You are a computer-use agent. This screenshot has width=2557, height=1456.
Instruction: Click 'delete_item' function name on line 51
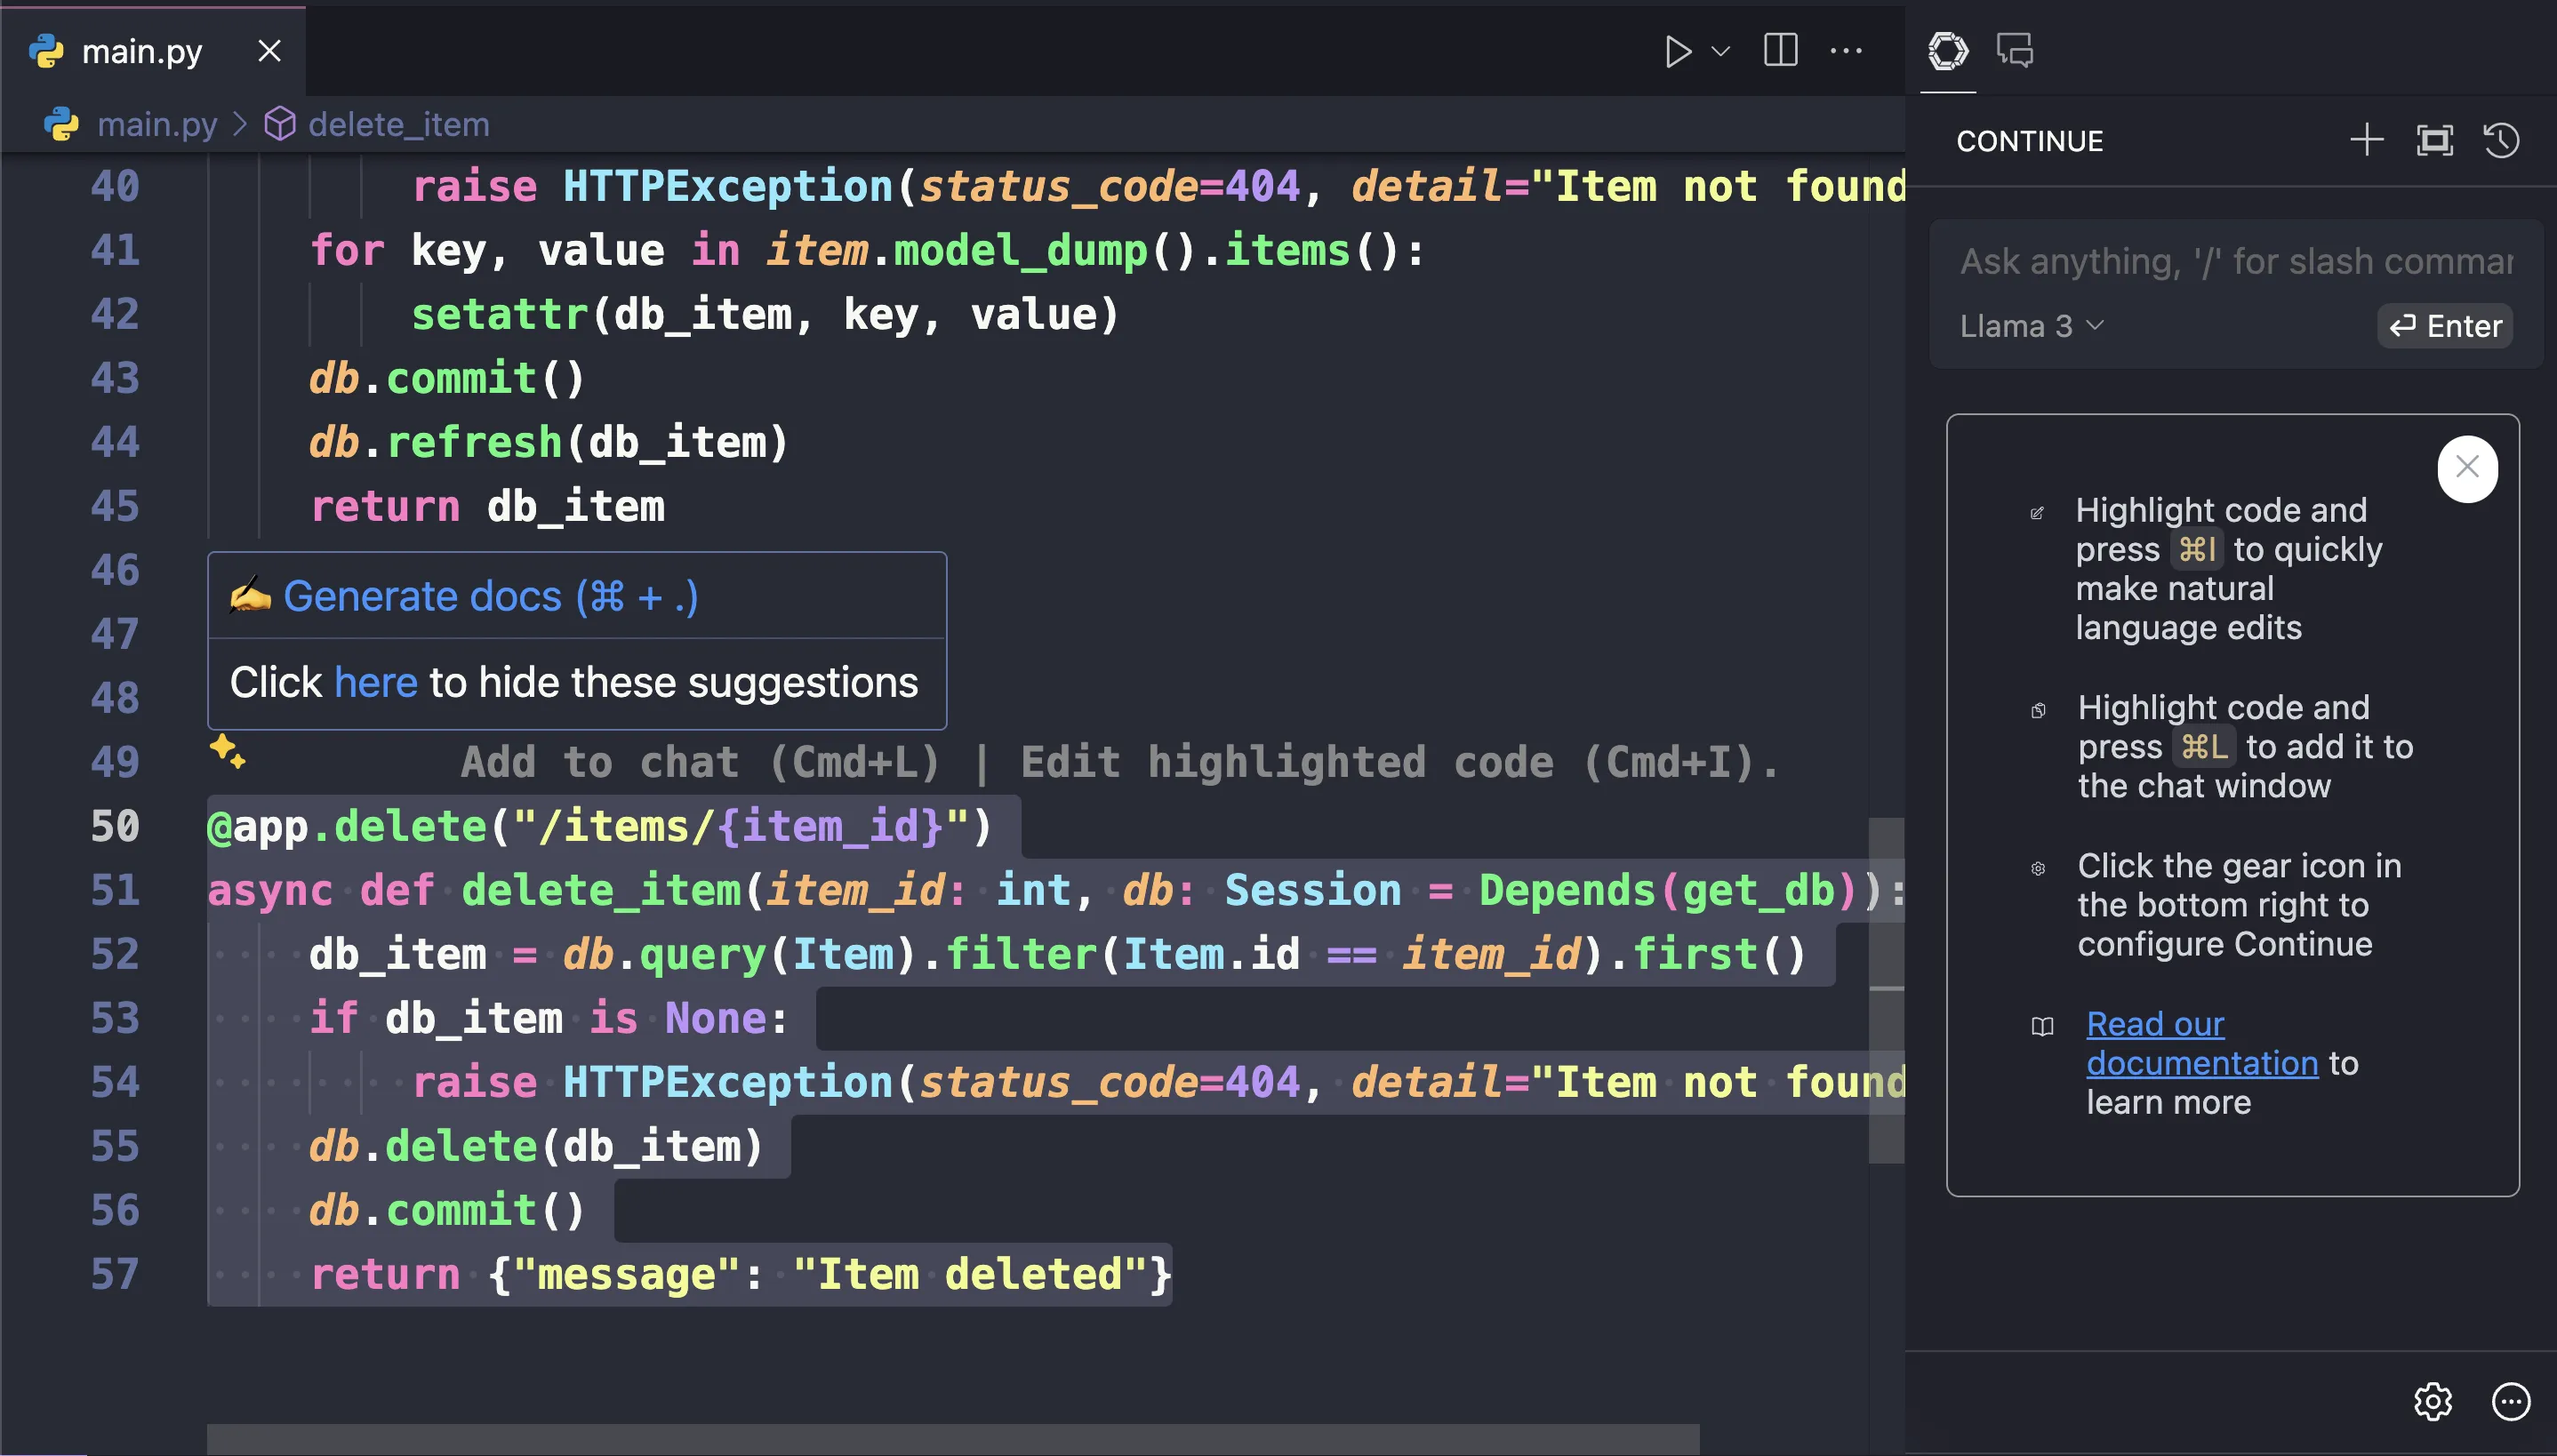601,890
